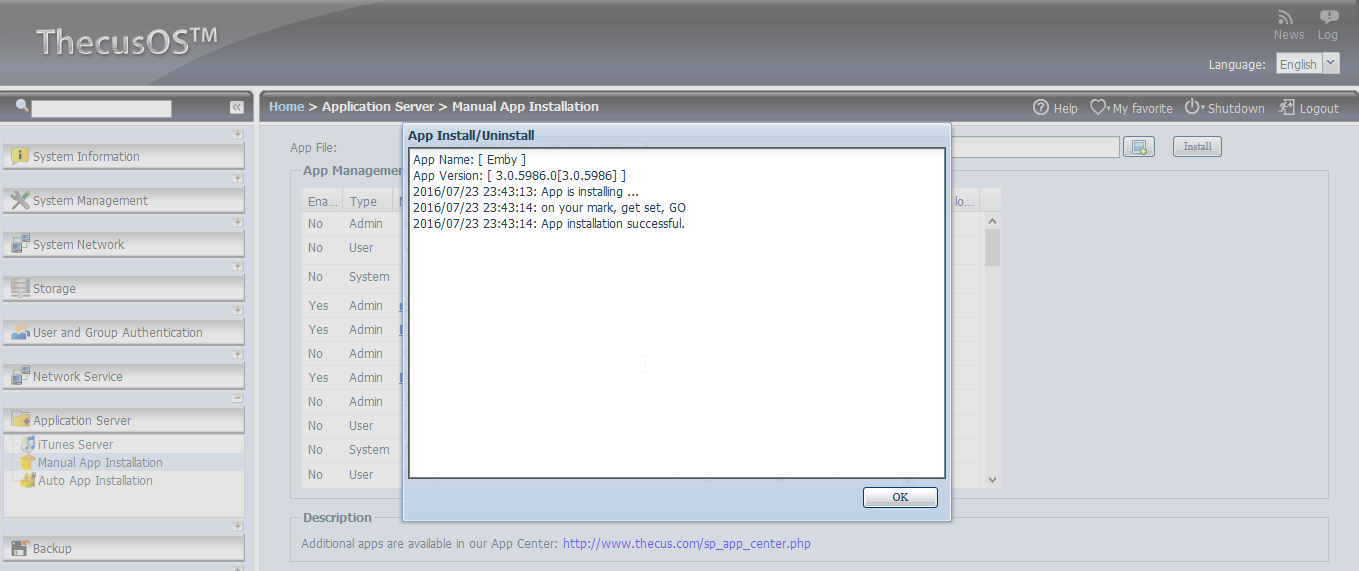This screenshot has height=571, width=1359.
Task: Click the Backup icon
Action: pyautogui.click(x=20, y=548)
